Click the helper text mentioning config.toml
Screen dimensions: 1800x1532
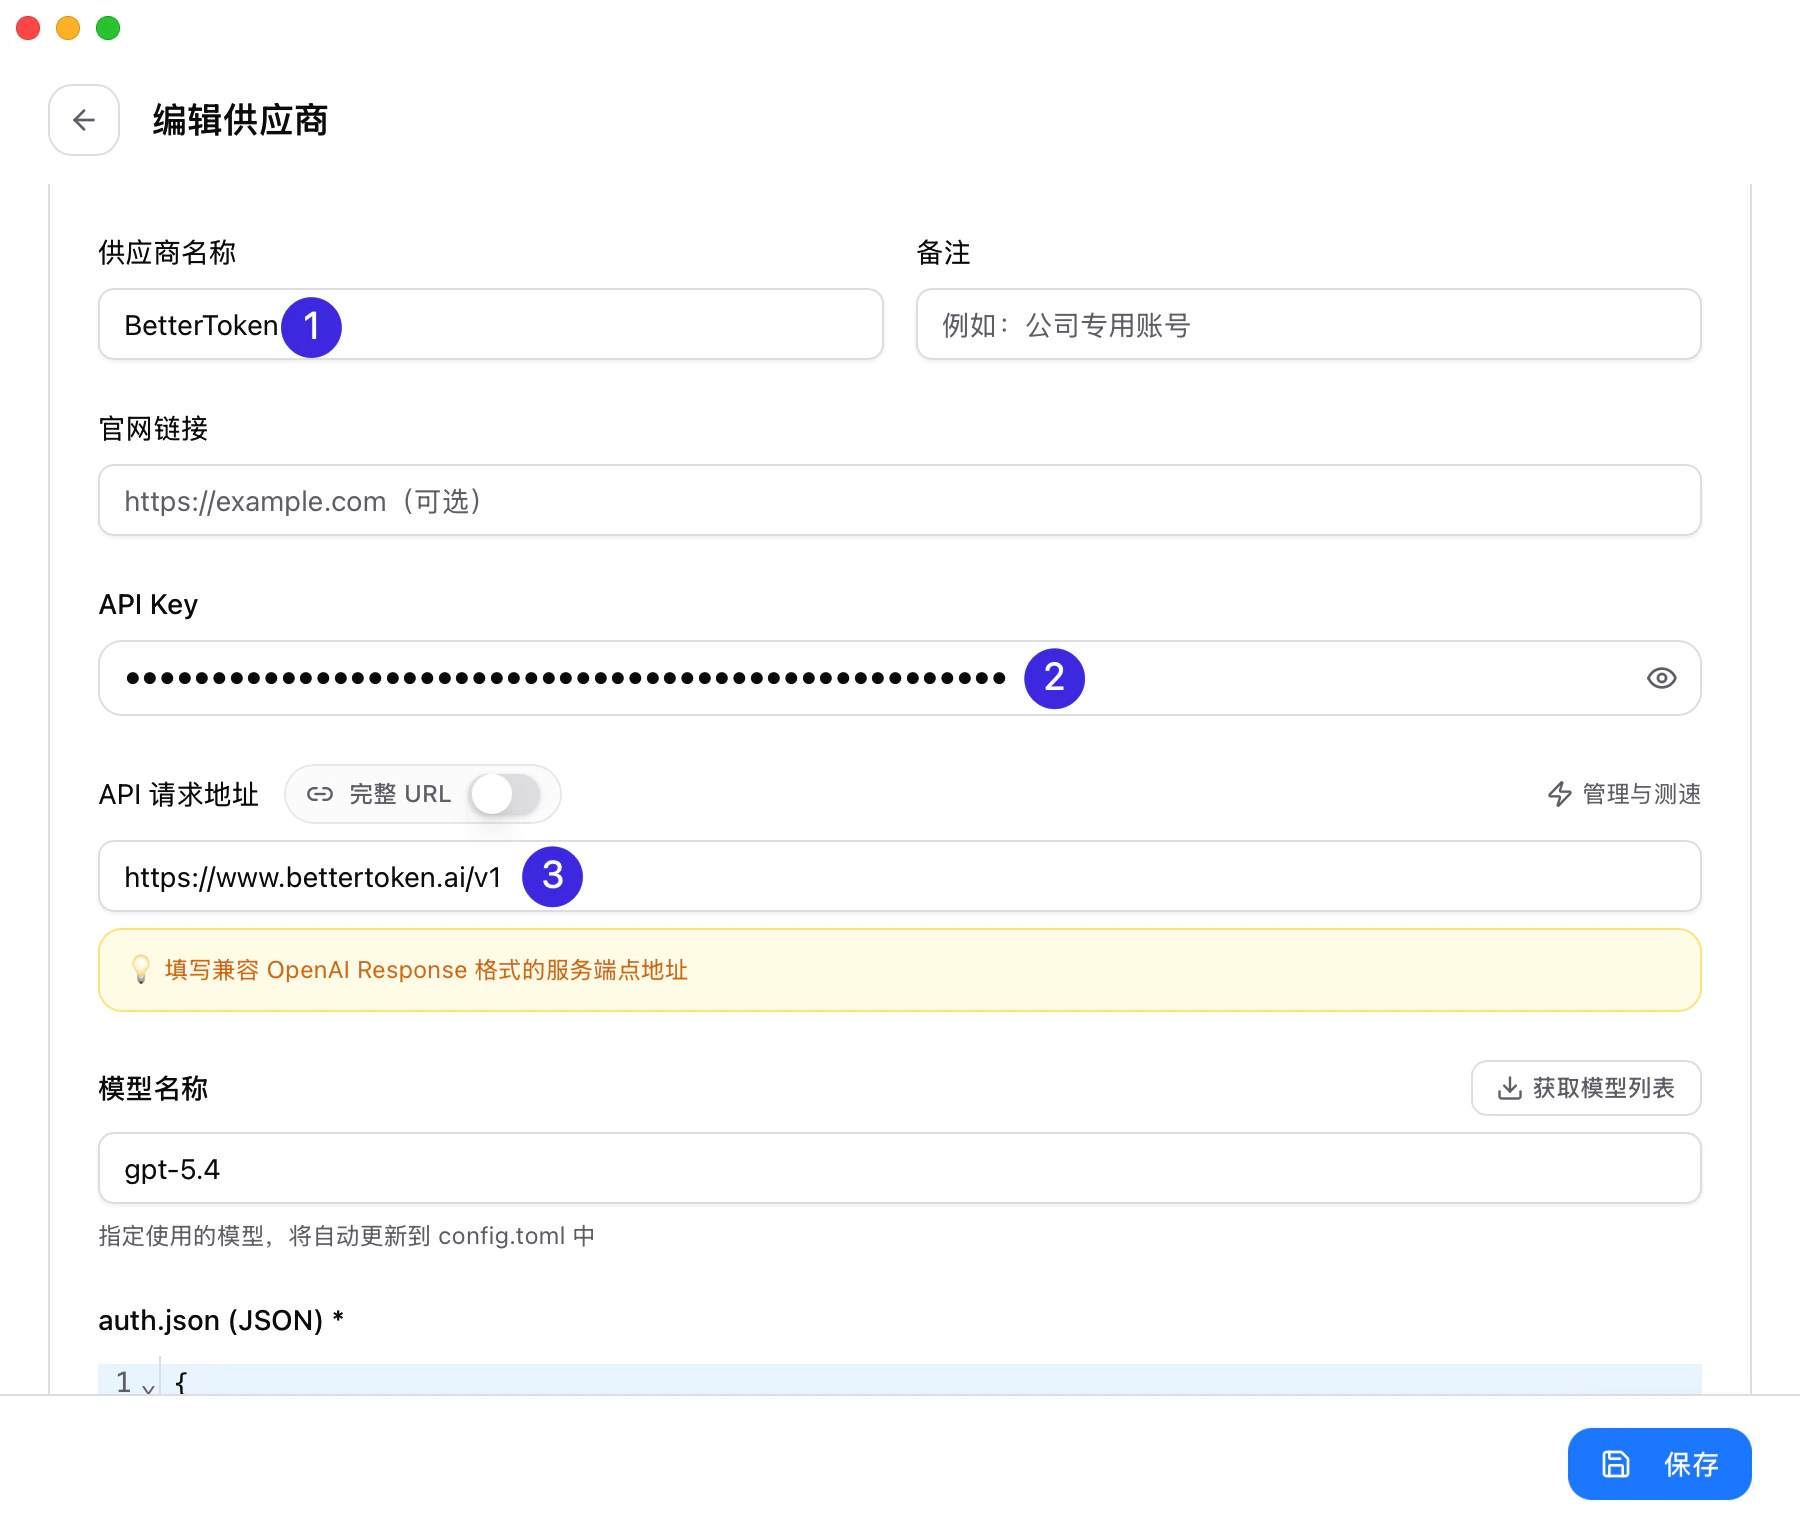coord(347,1236)
